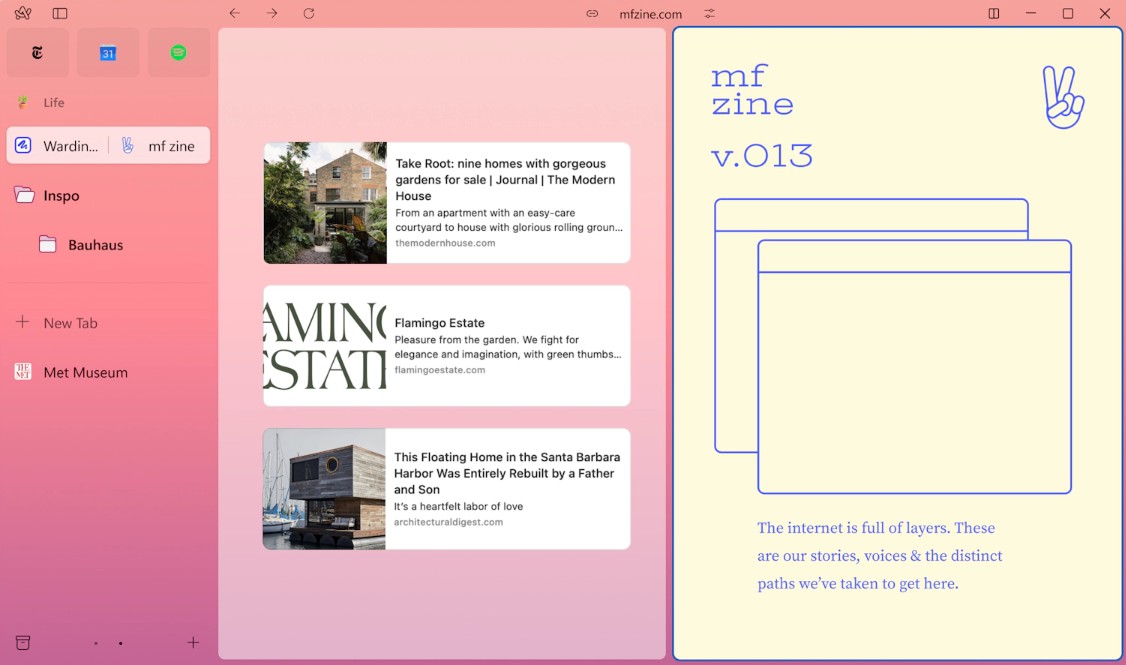Viewport: 1126px width, 665px height.
Task: Expand the Inspo folder
Action: [x=108, y=195]
